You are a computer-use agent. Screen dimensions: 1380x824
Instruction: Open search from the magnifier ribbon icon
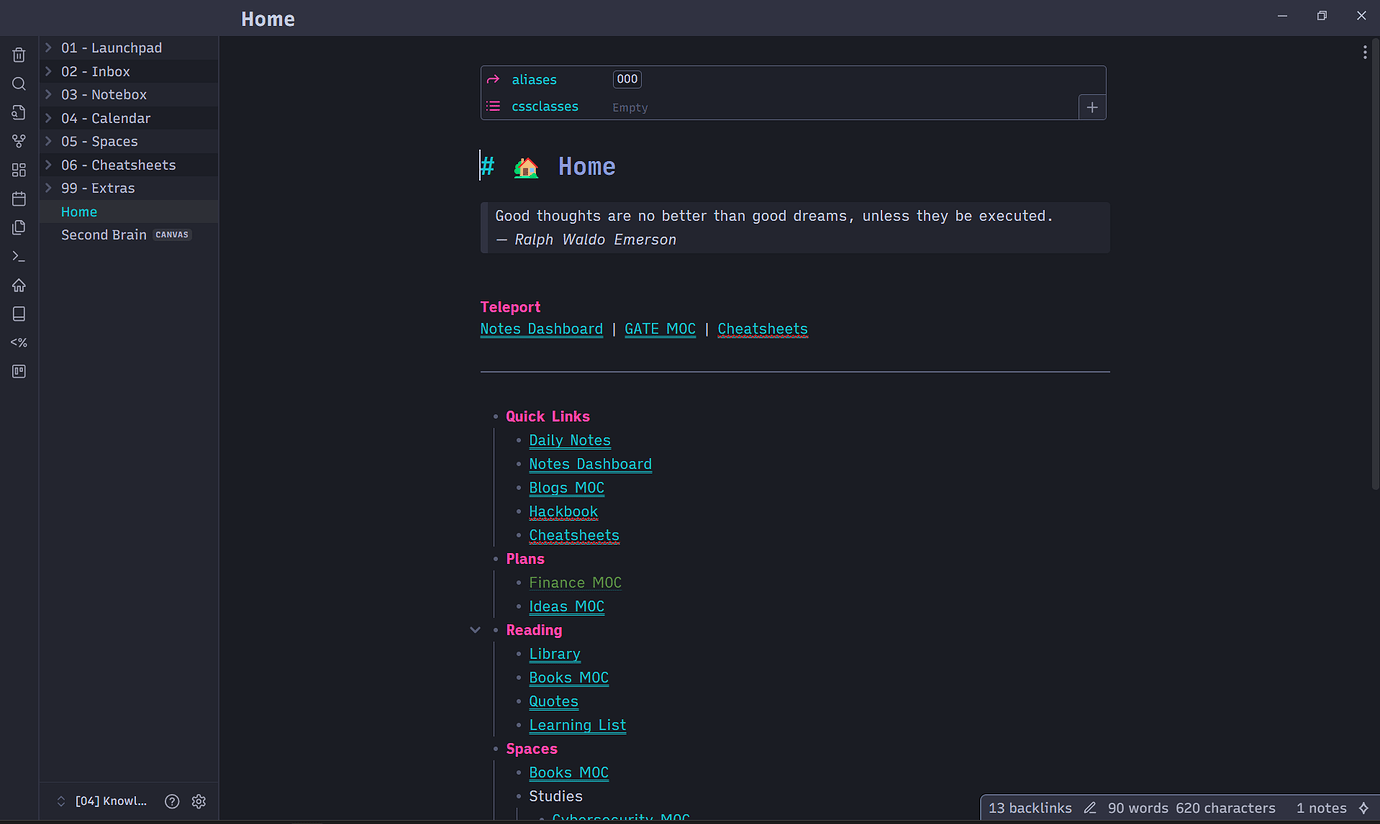coord(18,84)
